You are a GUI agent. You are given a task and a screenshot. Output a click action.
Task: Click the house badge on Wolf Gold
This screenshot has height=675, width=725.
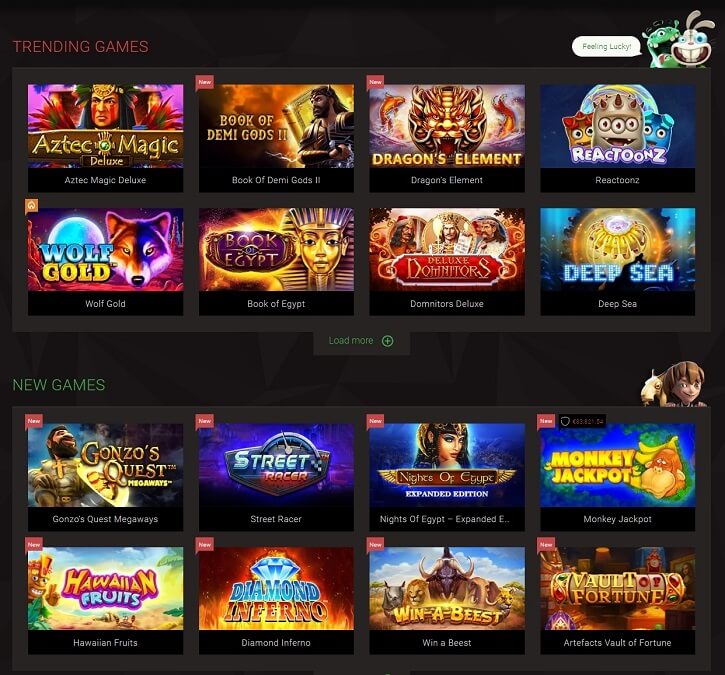[31, 206]
